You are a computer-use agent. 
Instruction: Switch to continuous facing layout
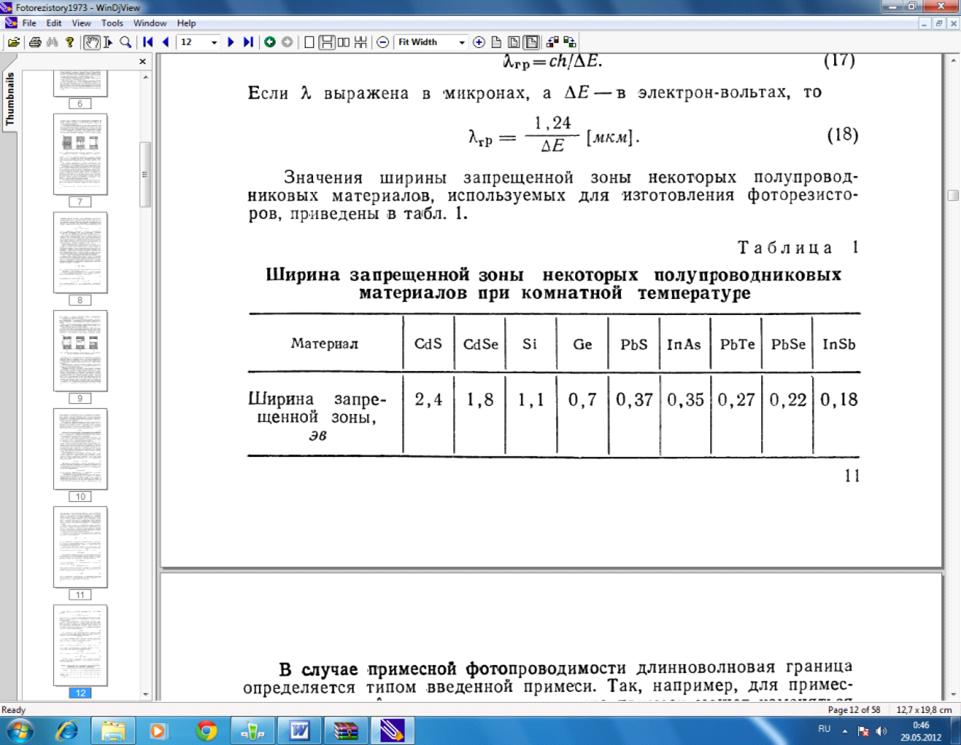(361, 42)
